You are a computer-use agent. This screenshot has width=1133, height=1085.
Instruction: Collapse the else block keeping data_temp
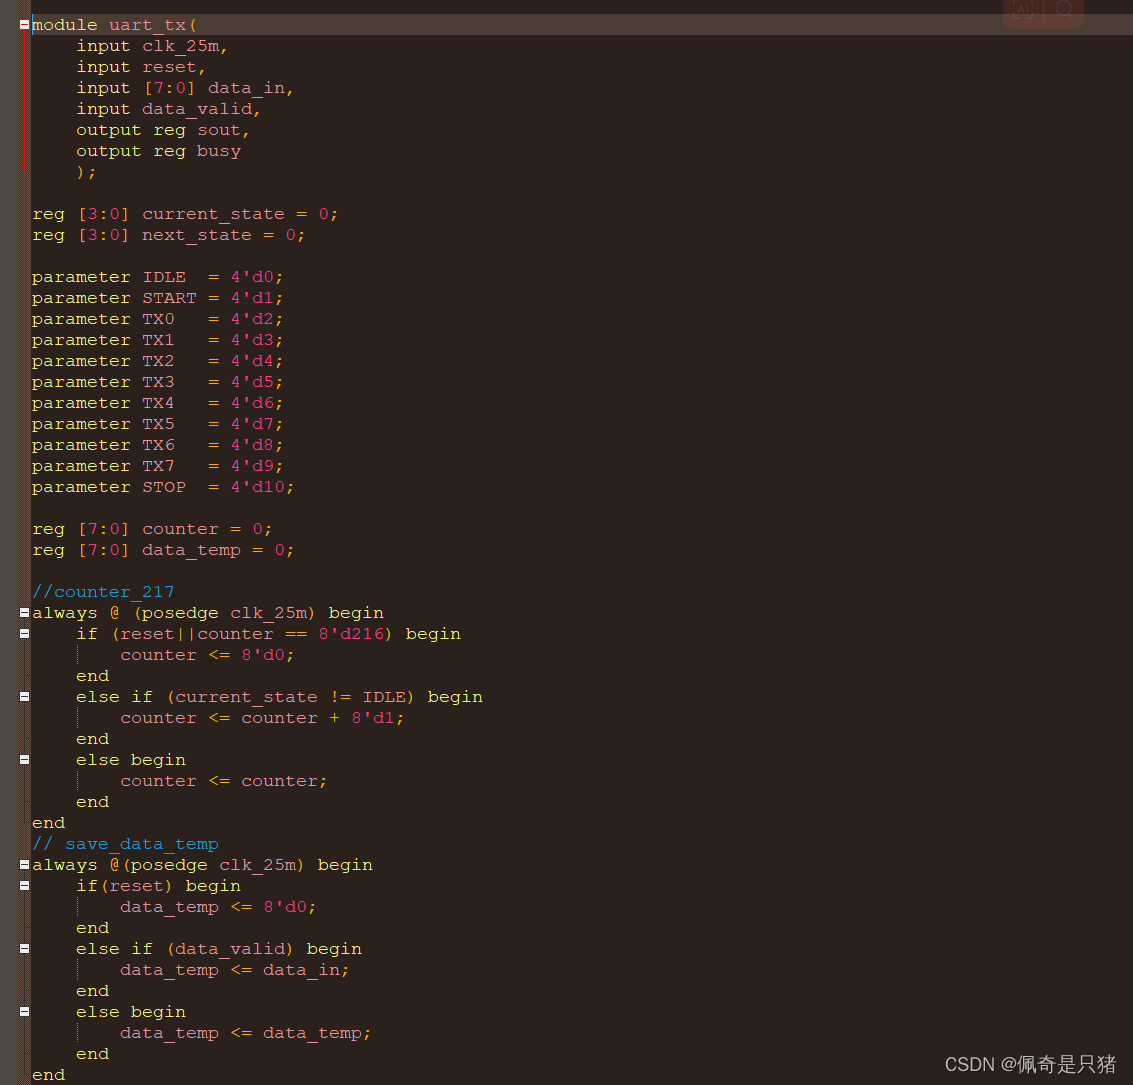click(x=22, y=1011)
